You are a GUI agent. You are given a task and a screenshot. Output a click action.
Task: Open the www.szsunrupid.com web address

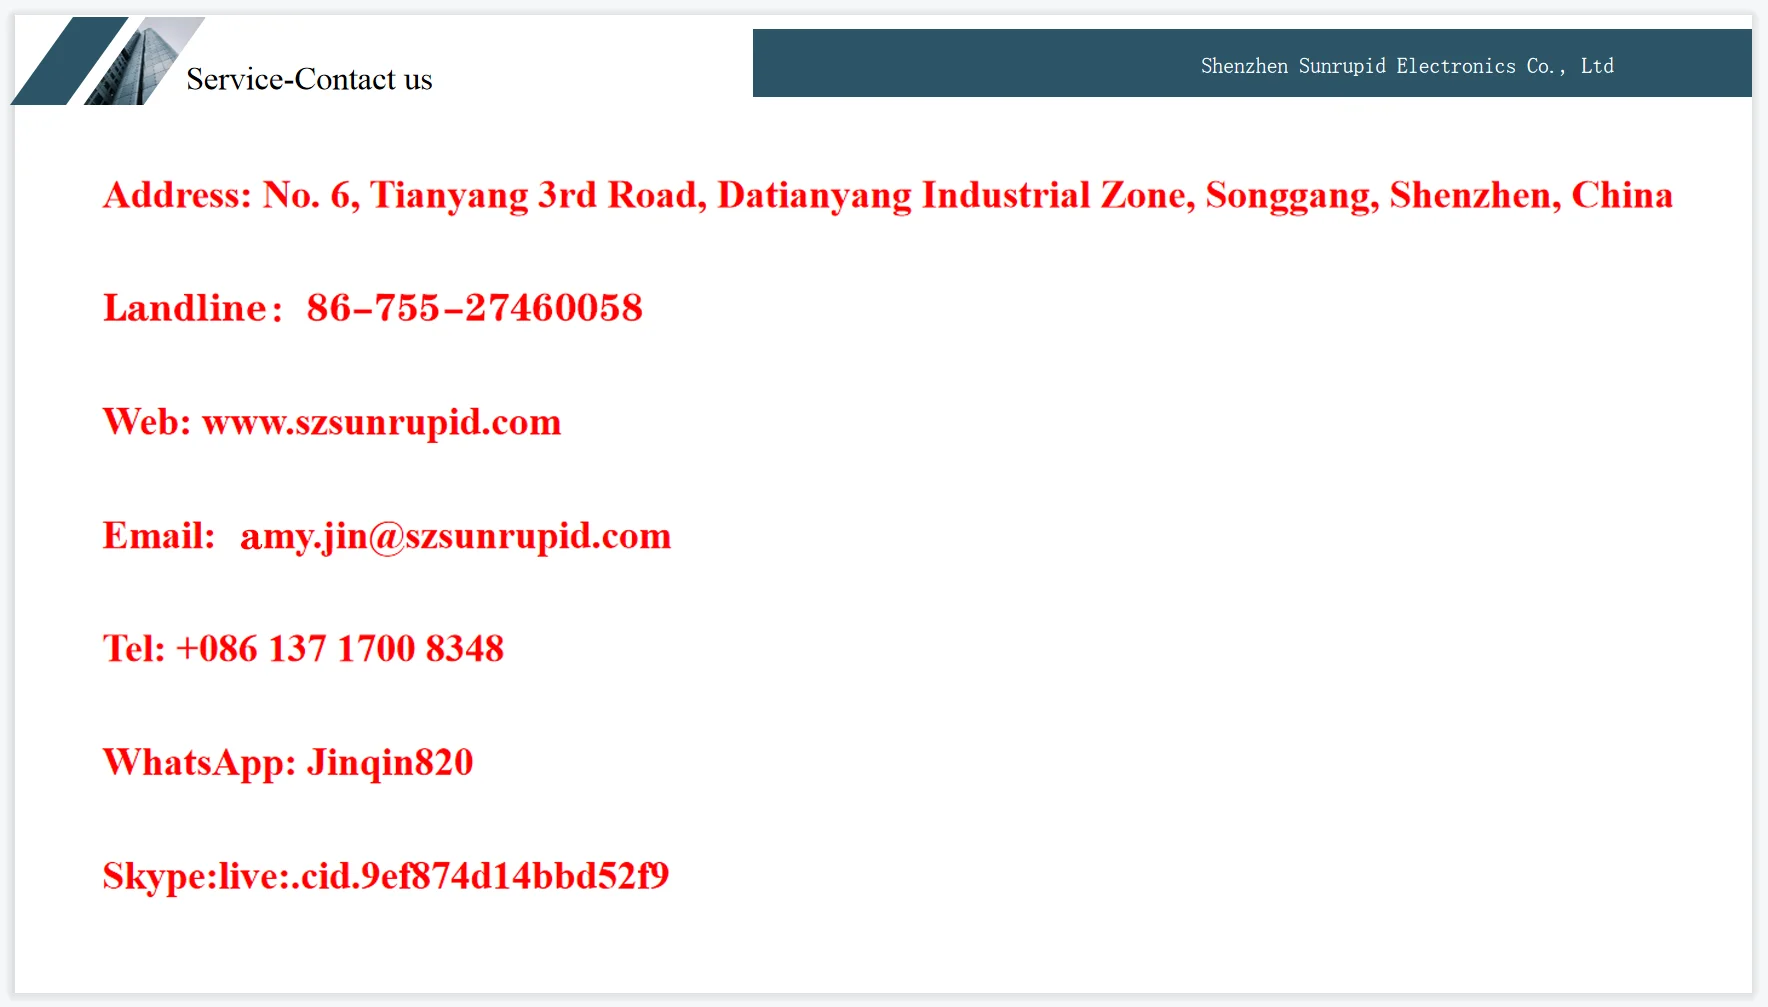pos(382,423)
